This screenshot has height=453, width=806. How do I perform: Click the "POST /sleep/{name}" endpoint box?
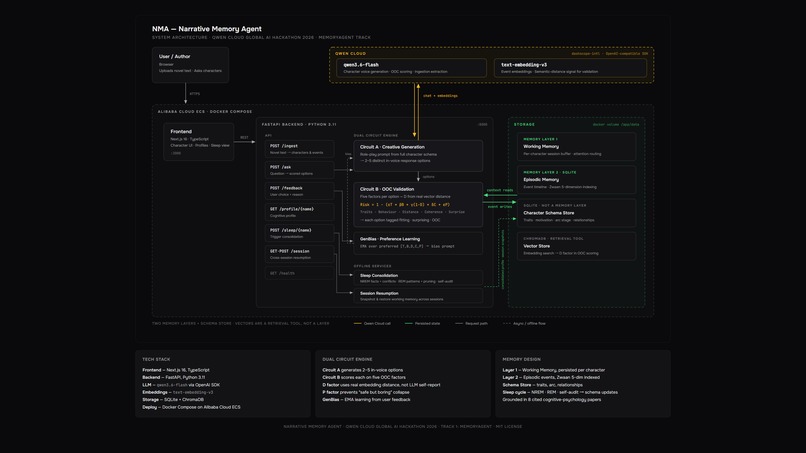click(299, 233)
